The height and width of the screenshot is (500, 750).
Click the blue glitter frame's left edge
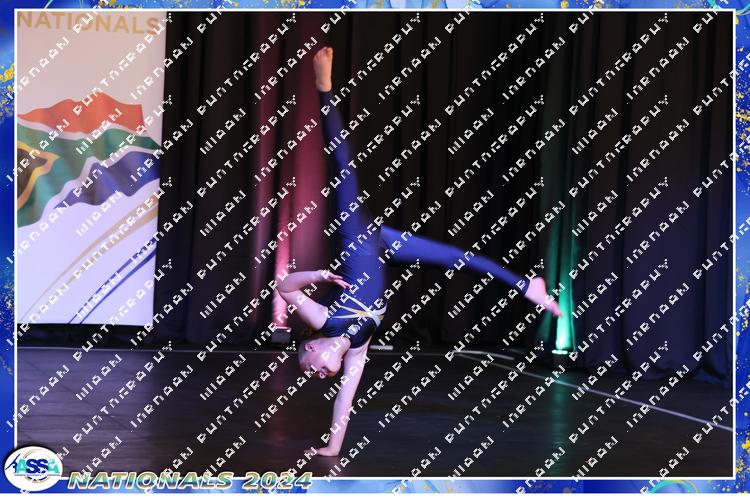(x=7, y=250)
